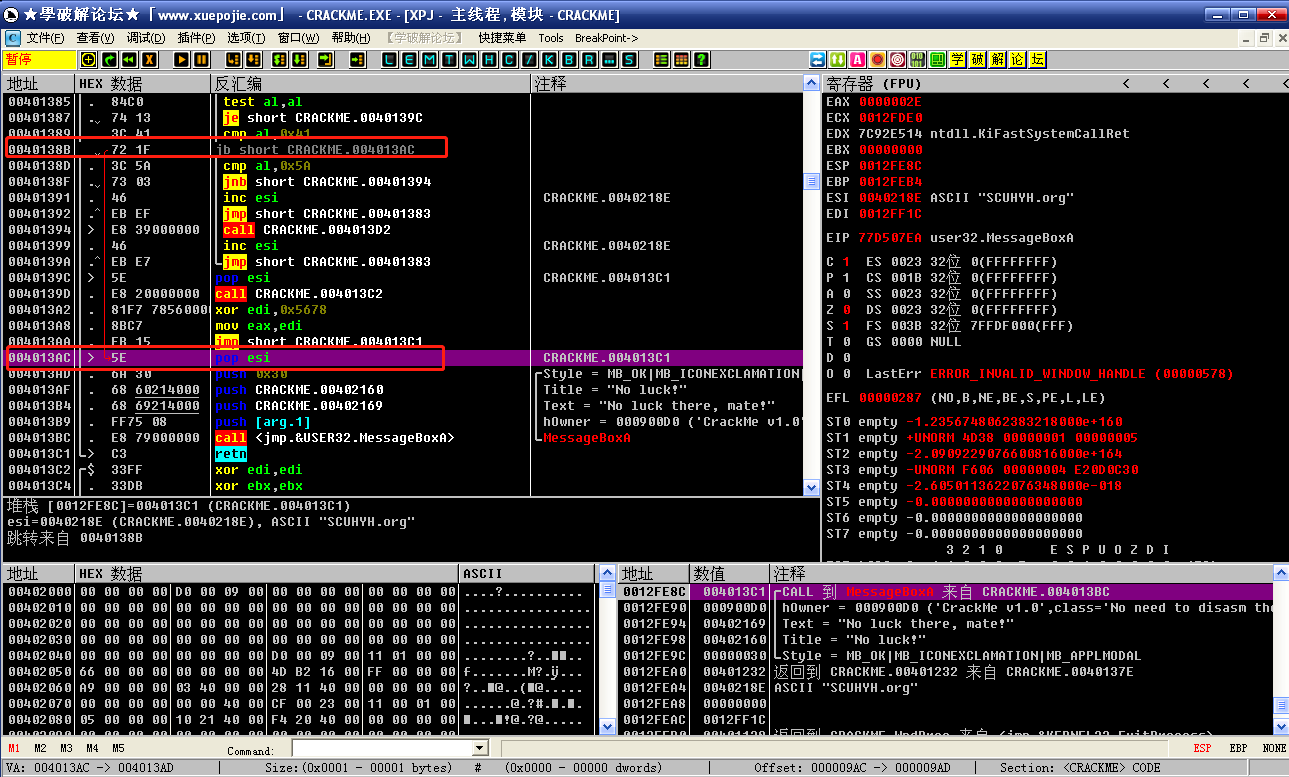
Task: Run the program with the play icon
Action: [x=181, y=60]
